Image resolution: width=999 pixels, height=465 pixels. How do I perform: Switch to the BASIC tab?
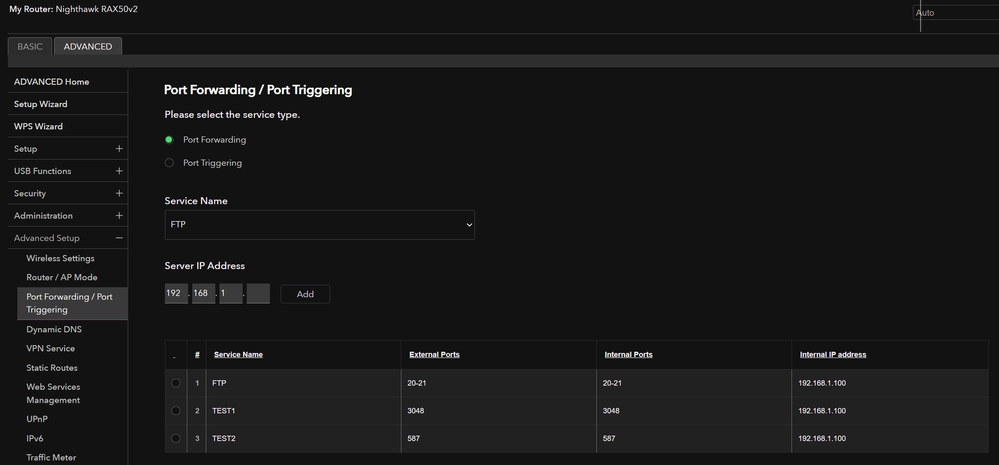30,46
